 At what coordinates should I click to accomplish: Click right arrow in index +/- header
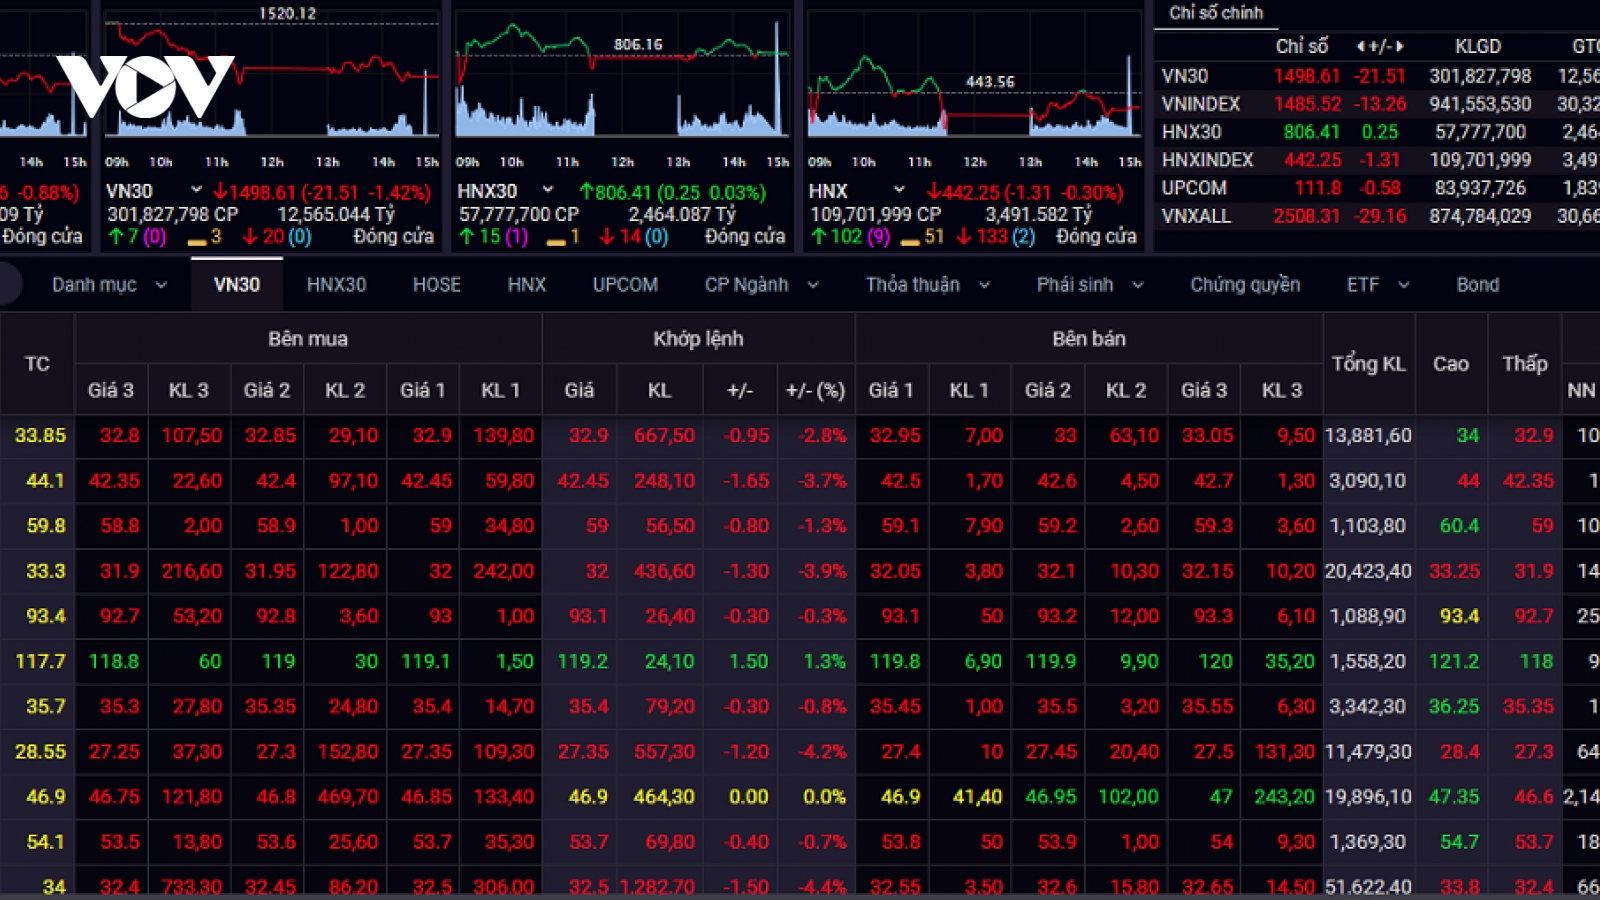point(1400,46)
